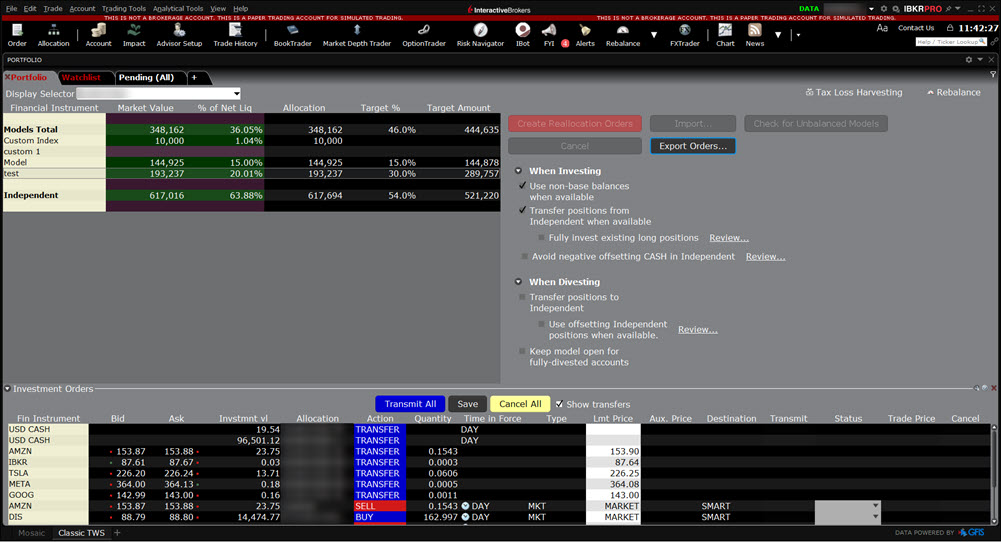Enable Transfer positions to Independent
The width and height of the screenshot is (1001, 542).
(x=522, y=297)
